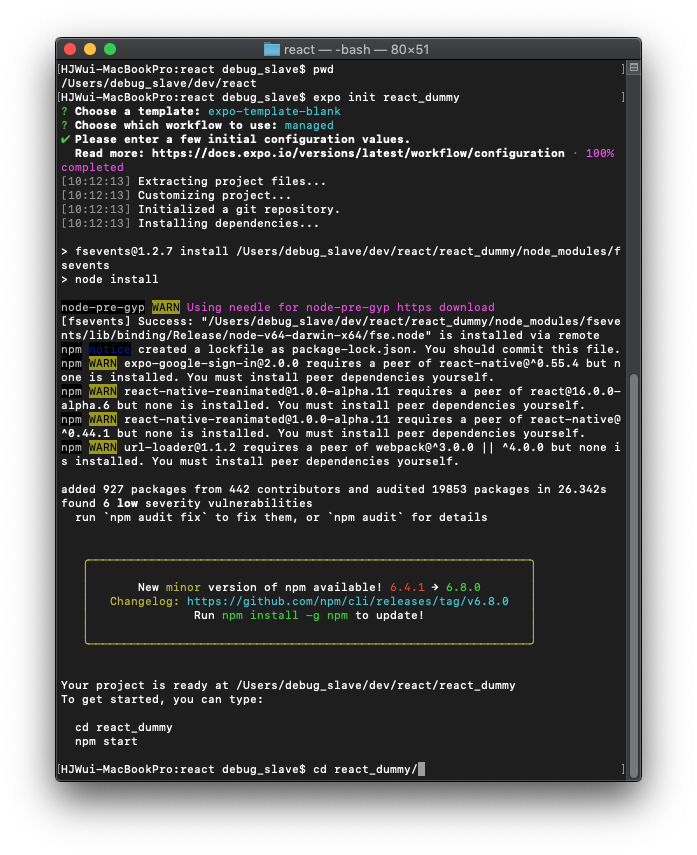Click 'found 6 low severity vulnerabilities' line

tap(187, 503)
